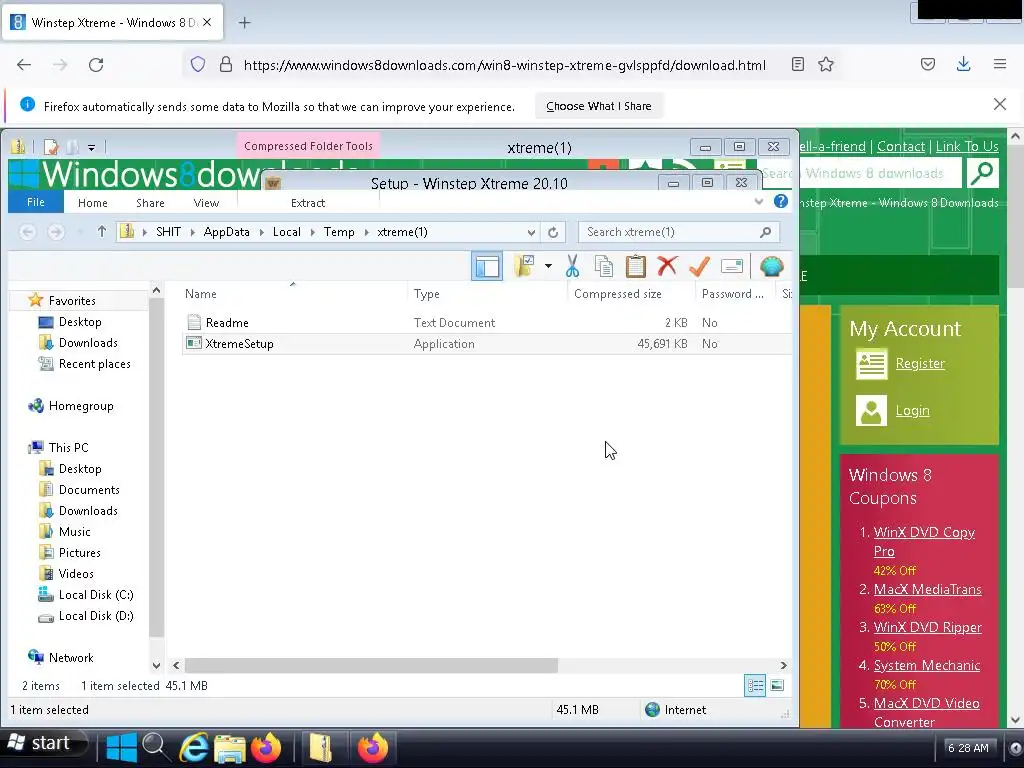Click the website search magnifier button

983,172
